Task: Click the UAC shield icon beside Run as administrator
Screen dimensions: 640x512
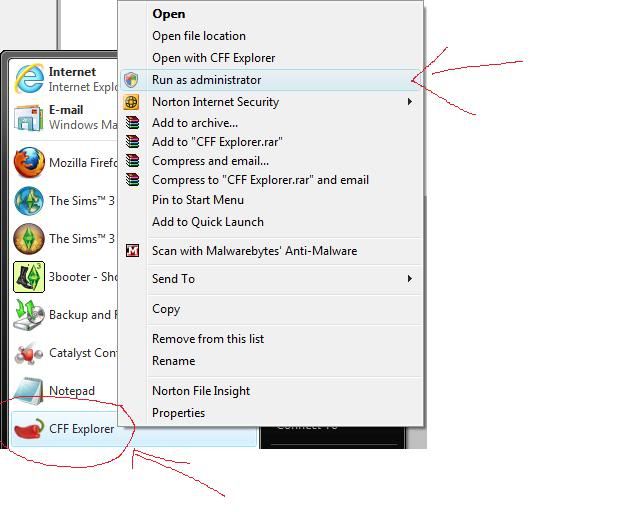Action: [131, 80]
